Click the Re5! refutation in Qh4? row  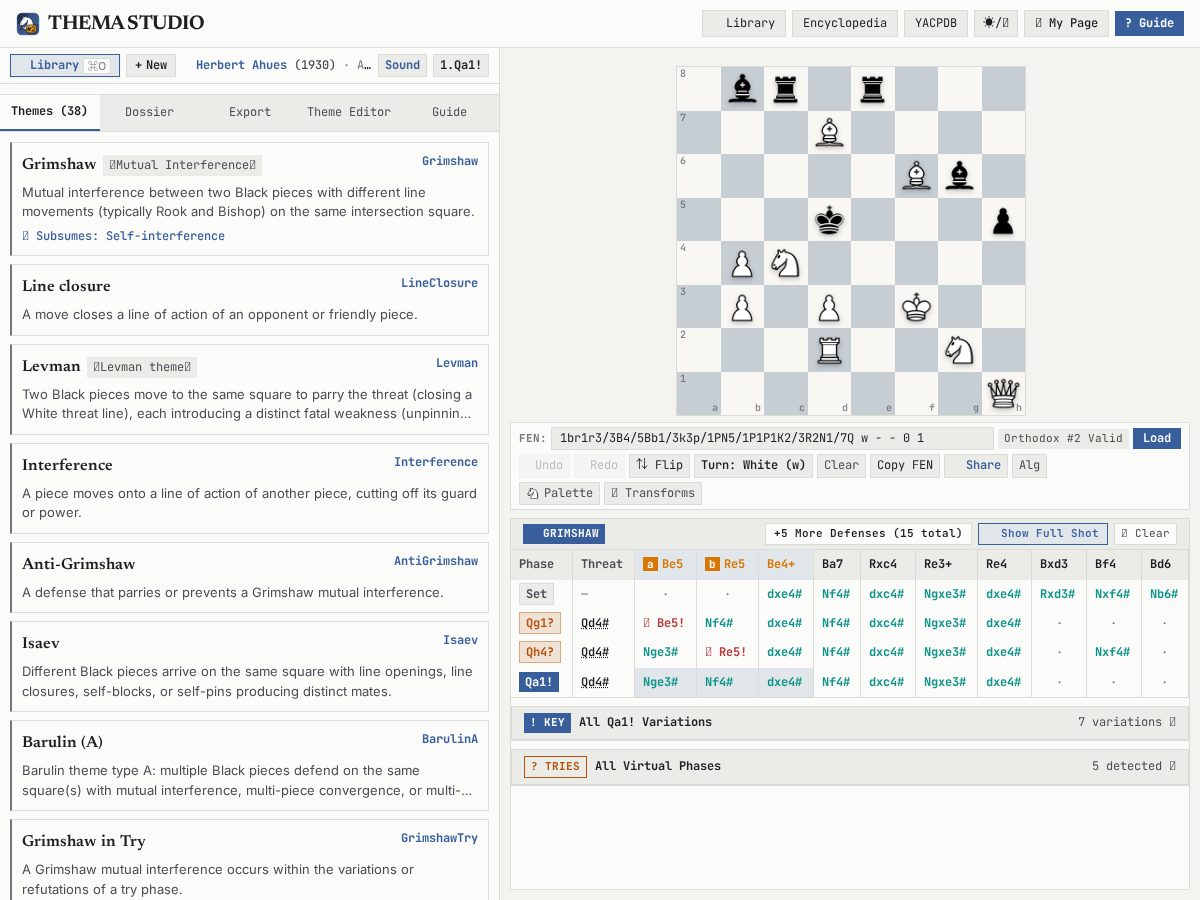coord(726,652)
